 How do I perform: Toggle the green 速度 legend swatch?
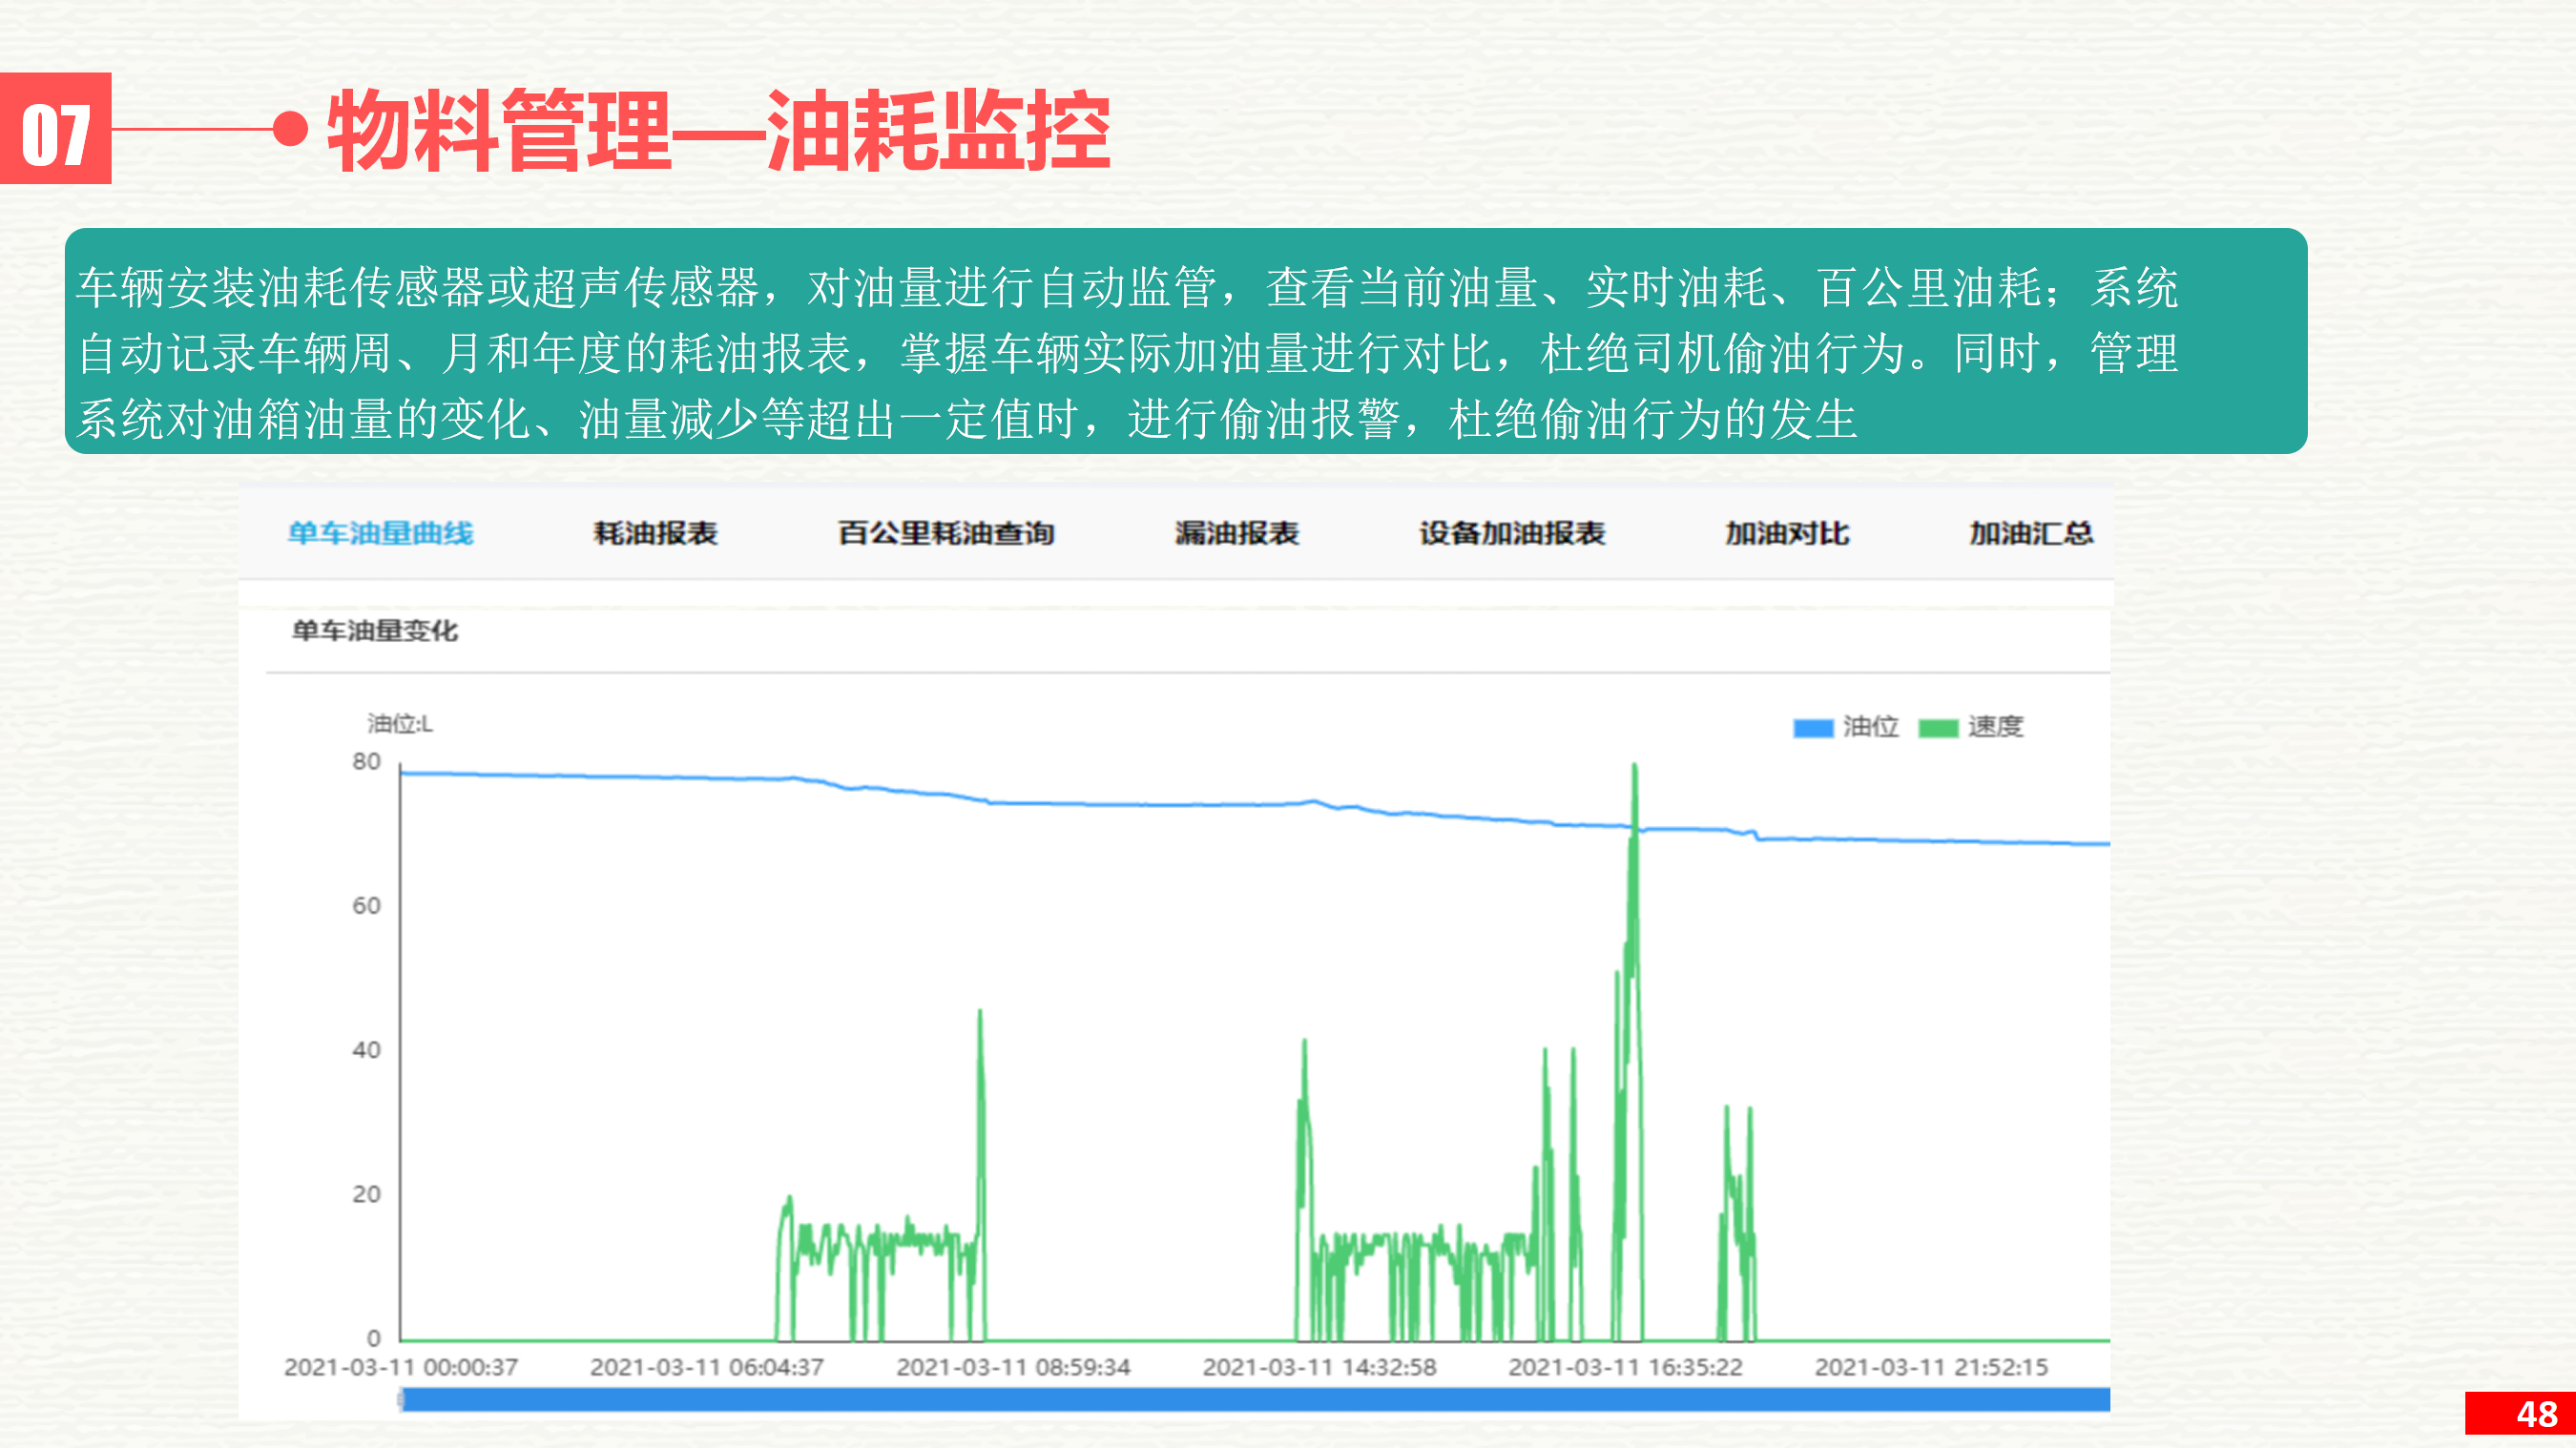click(x=1938, y=728)
